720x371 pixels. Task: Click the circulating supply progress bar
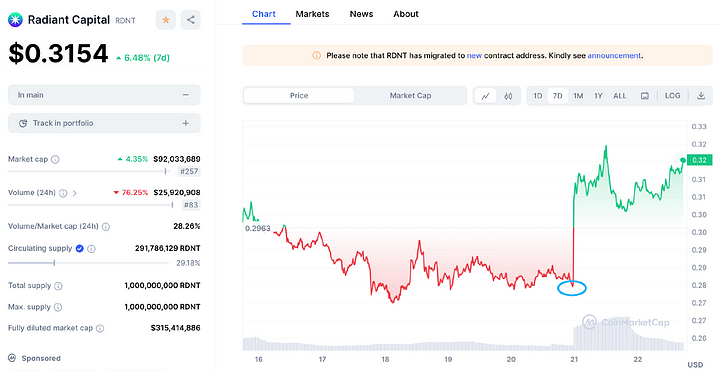[x=88, y=263]
